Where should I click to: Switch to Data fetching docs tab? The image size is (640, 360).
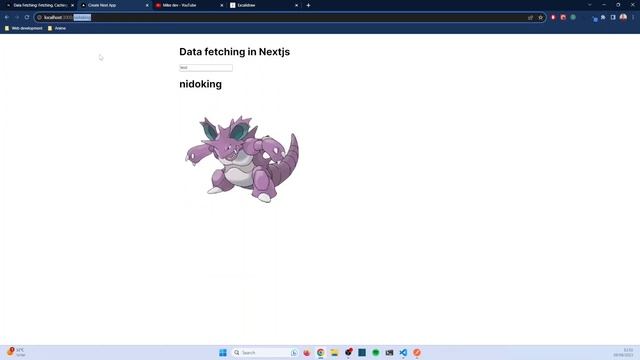(39, 5)
